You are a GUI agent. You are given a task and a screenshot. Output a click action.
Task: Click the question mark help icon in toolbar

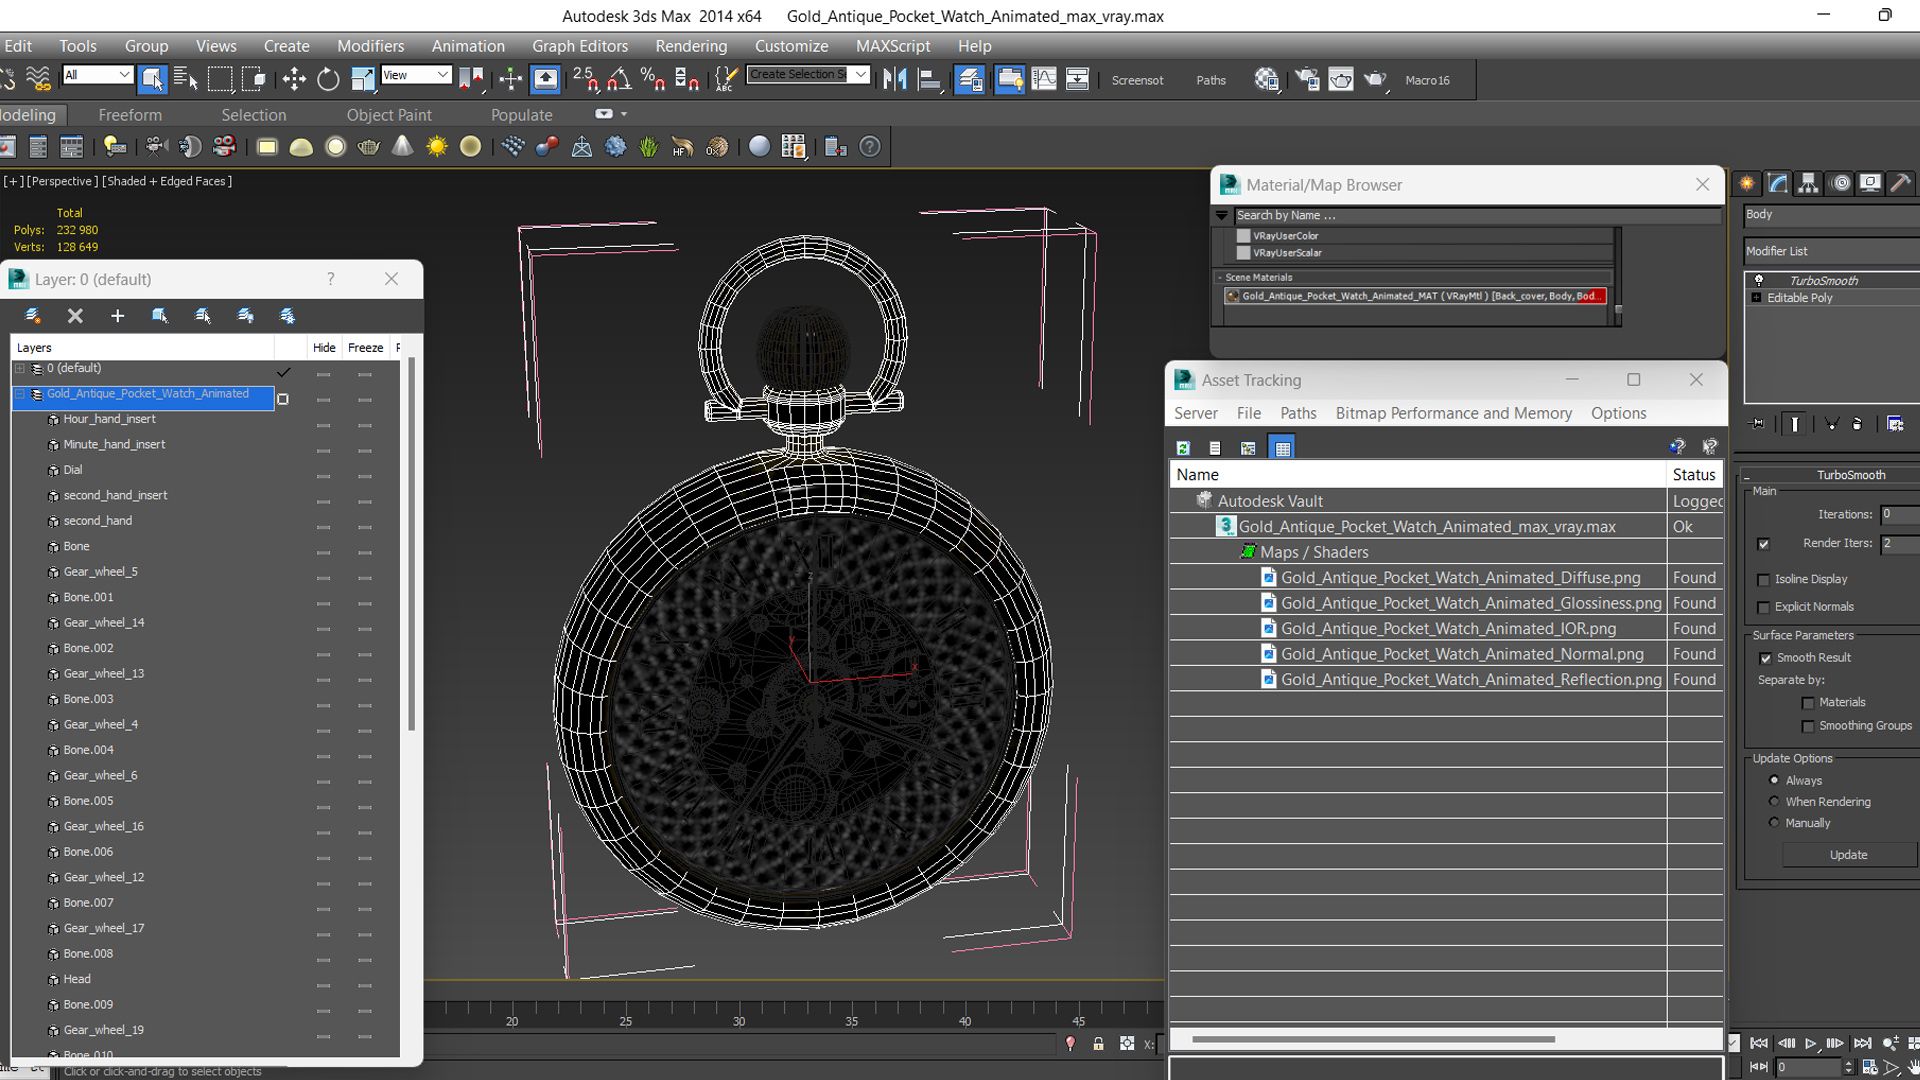(x=870, y=147)
